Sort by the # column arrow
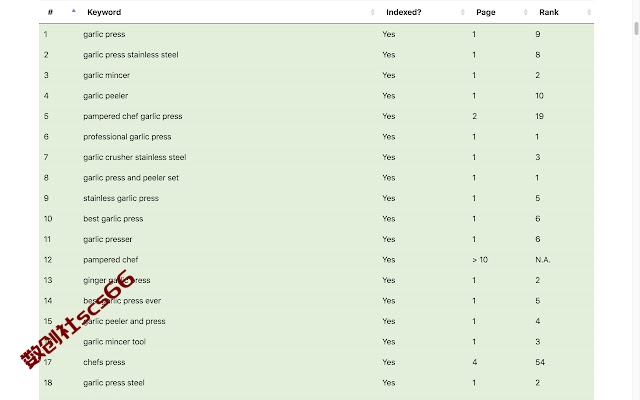The height and width of the screenshot is (400, 640). pyautogui.click(x=73, y=11)
